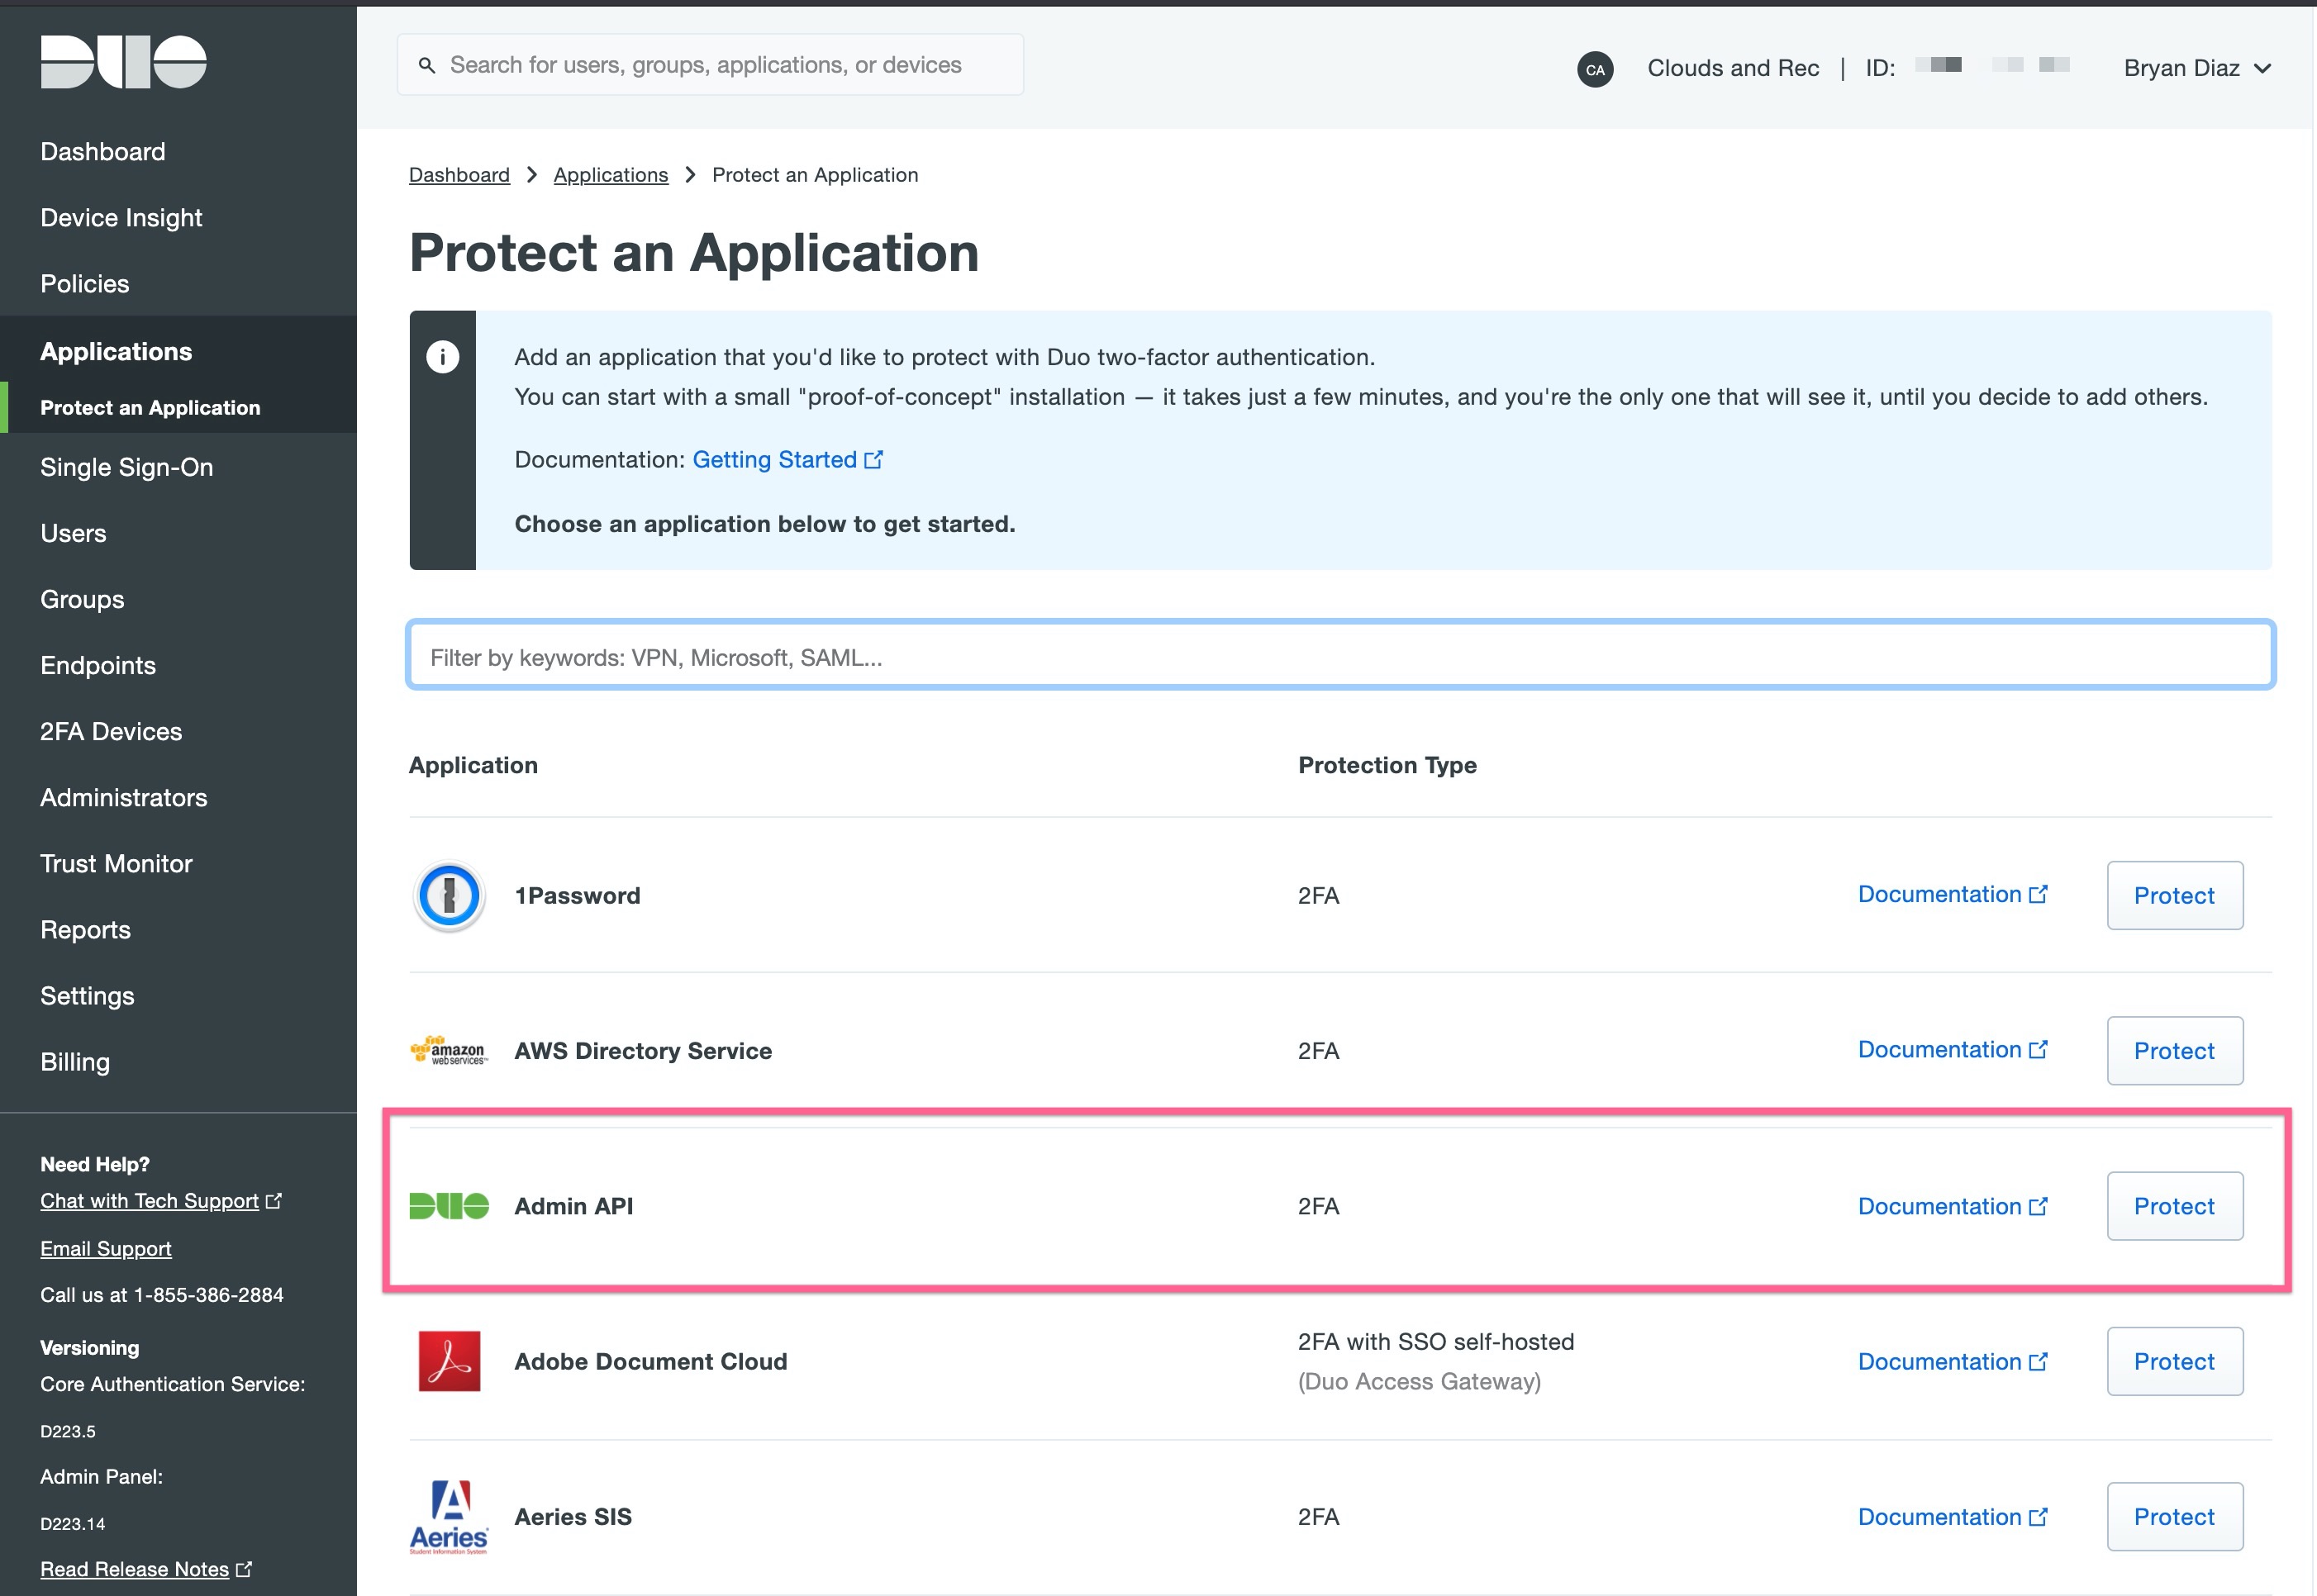
Task: Click the Duo logo in sidebar
Action: click(123, 62)
